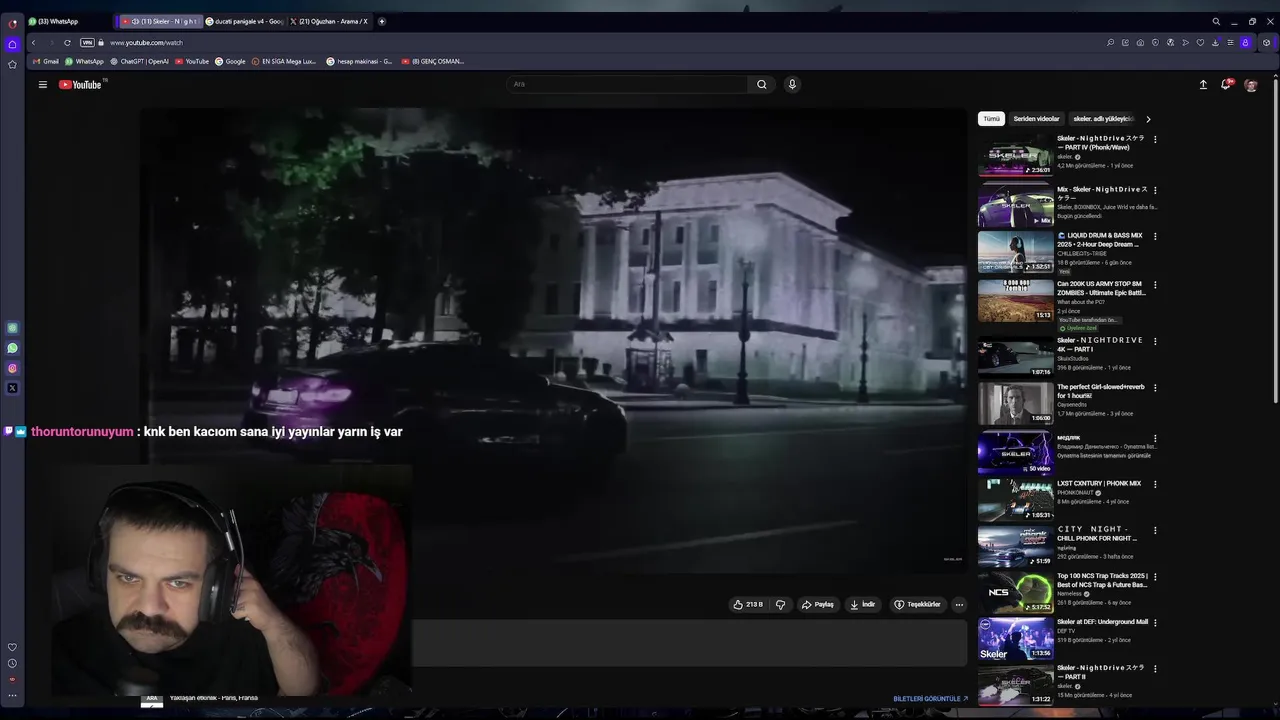Open the Mix - Skeler NightDrive thumbnail

coord(1015,205)
